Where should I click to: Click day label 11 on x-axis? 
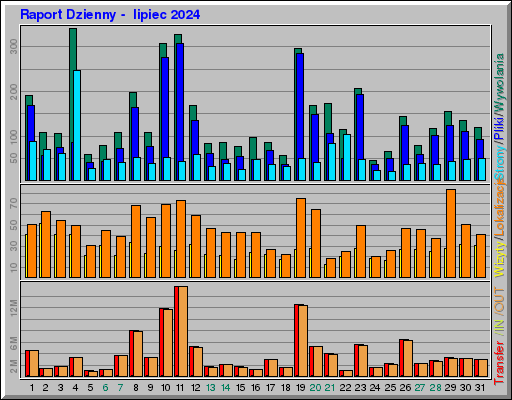(x=180, y=388)
